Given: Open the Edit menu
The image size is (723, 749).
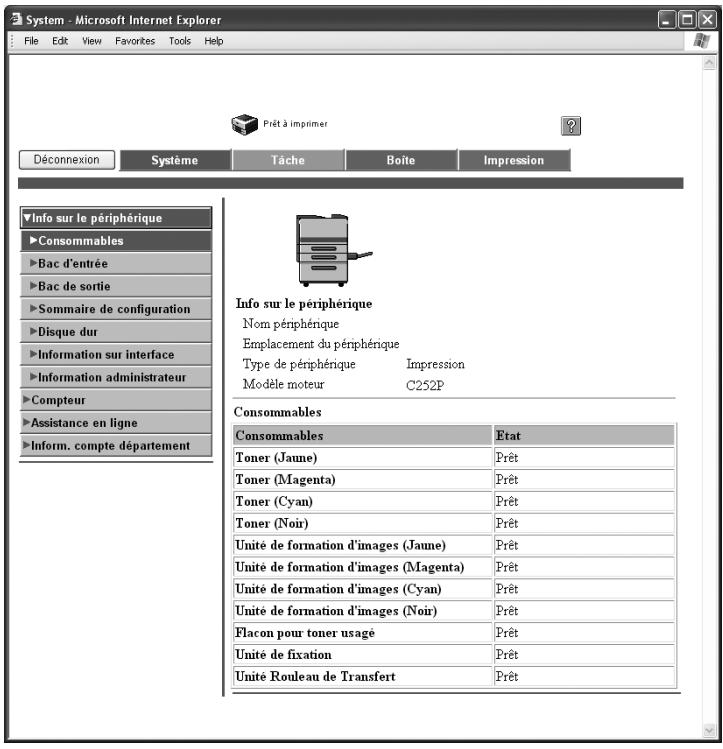Looking at the screenshot, I should (x=60, y=41).
